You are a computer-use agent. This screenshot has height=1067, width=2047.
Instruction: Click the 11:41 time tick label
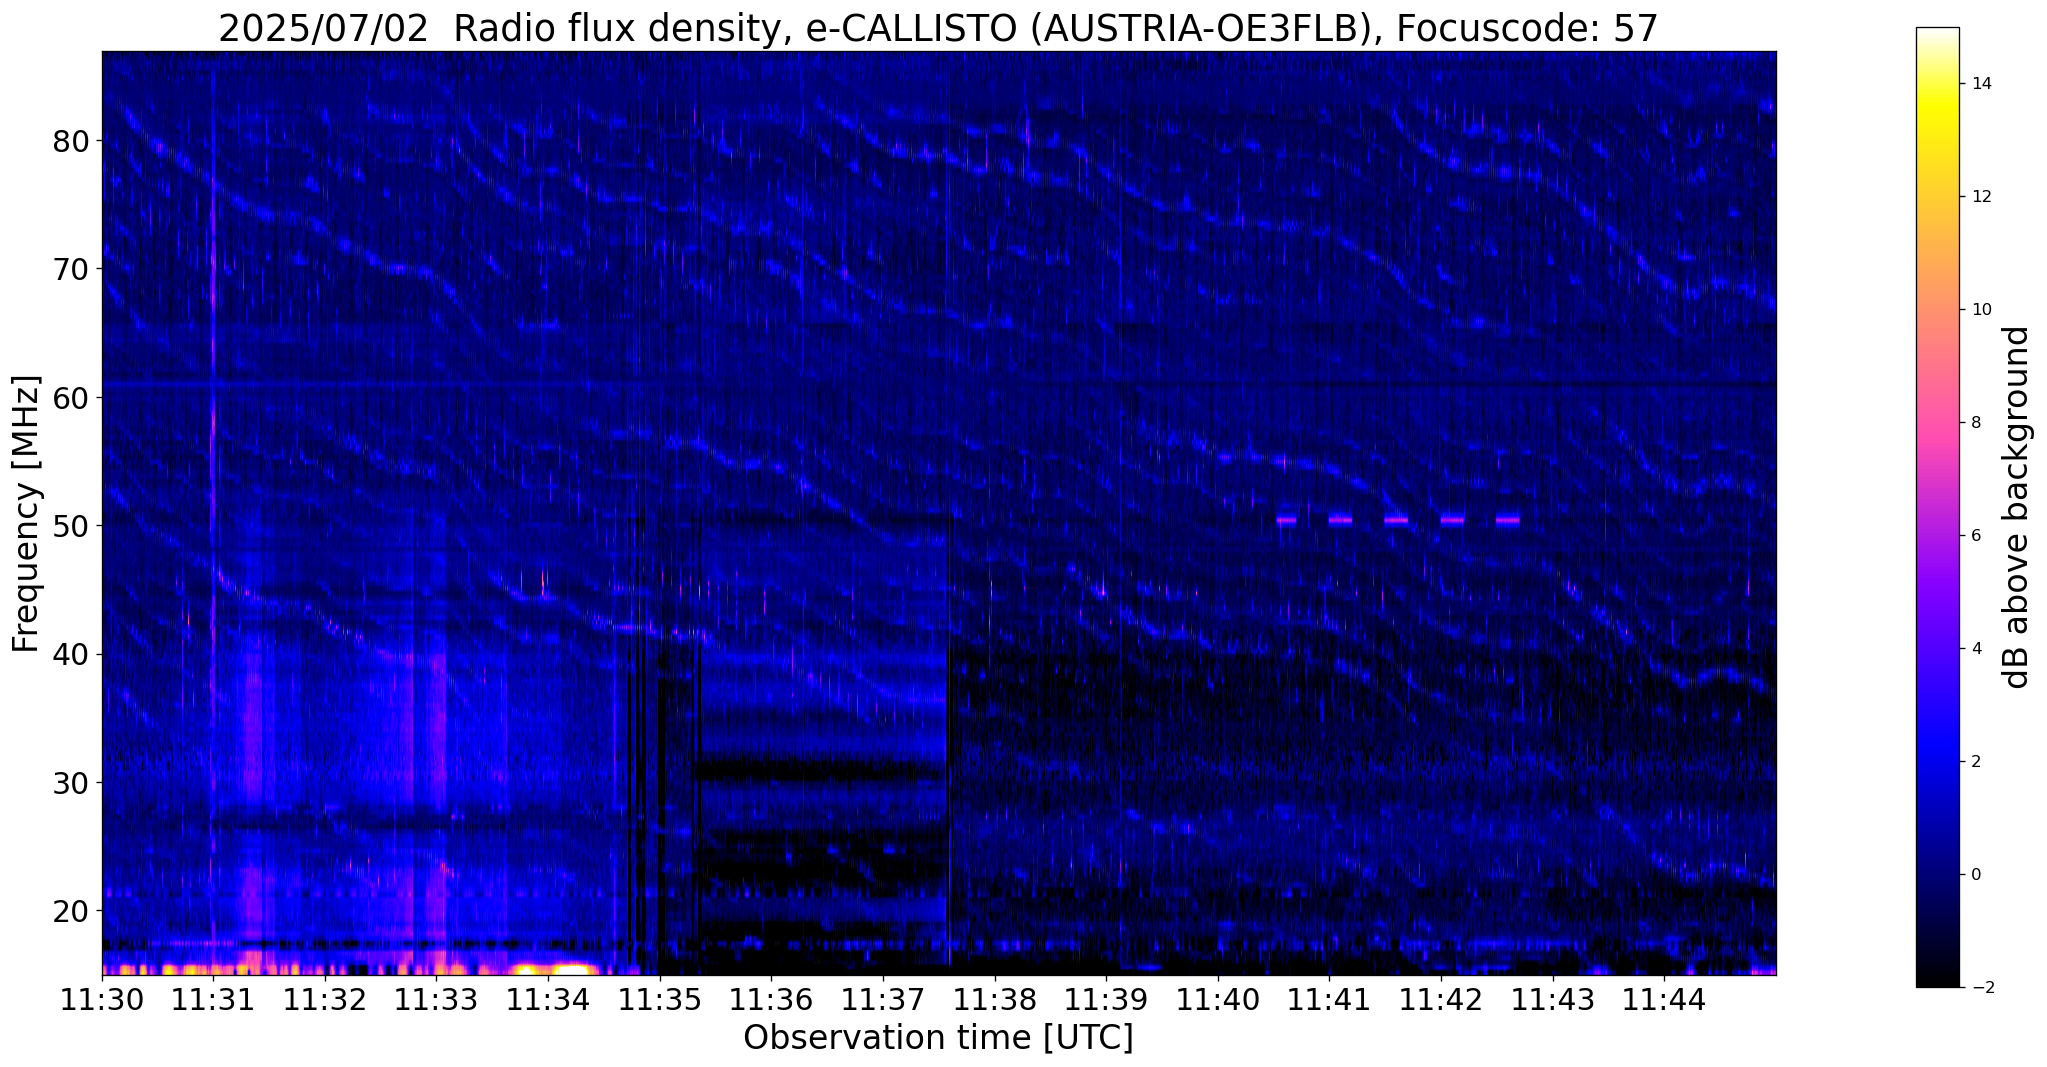point(1330,999)
